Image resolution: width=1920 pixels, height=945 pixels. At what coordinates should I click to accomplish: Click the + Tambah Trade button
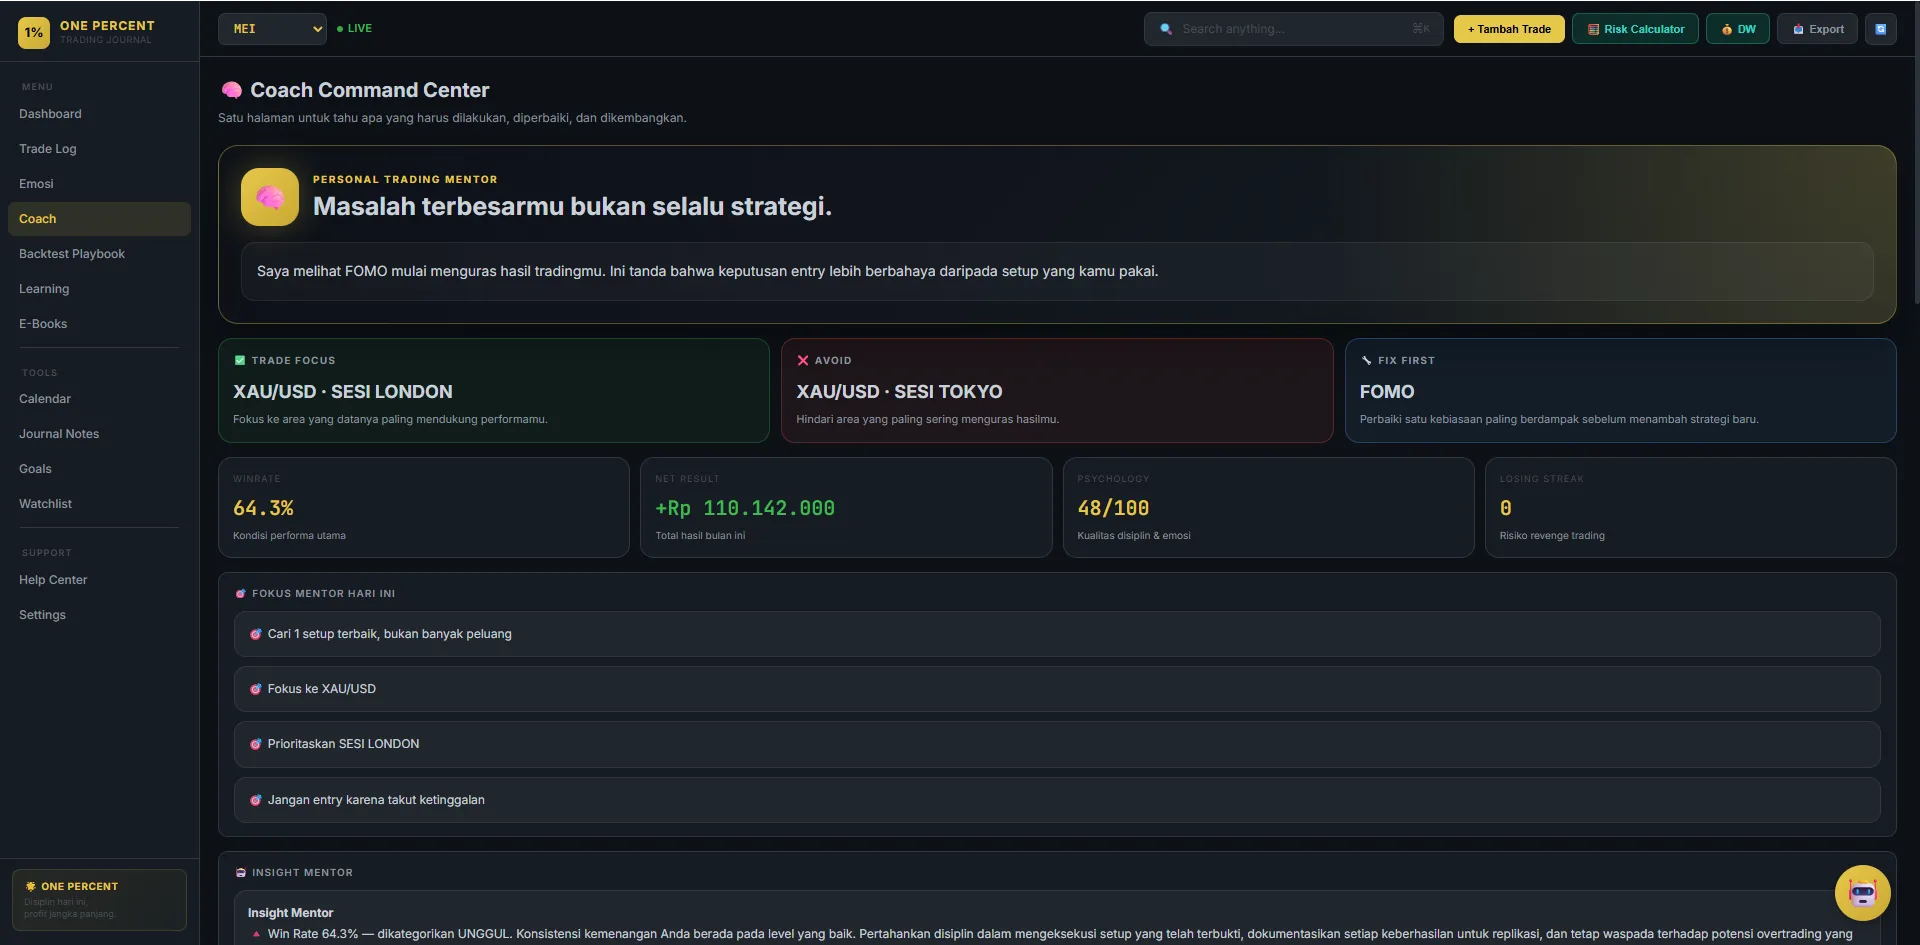click(1509, 29)
